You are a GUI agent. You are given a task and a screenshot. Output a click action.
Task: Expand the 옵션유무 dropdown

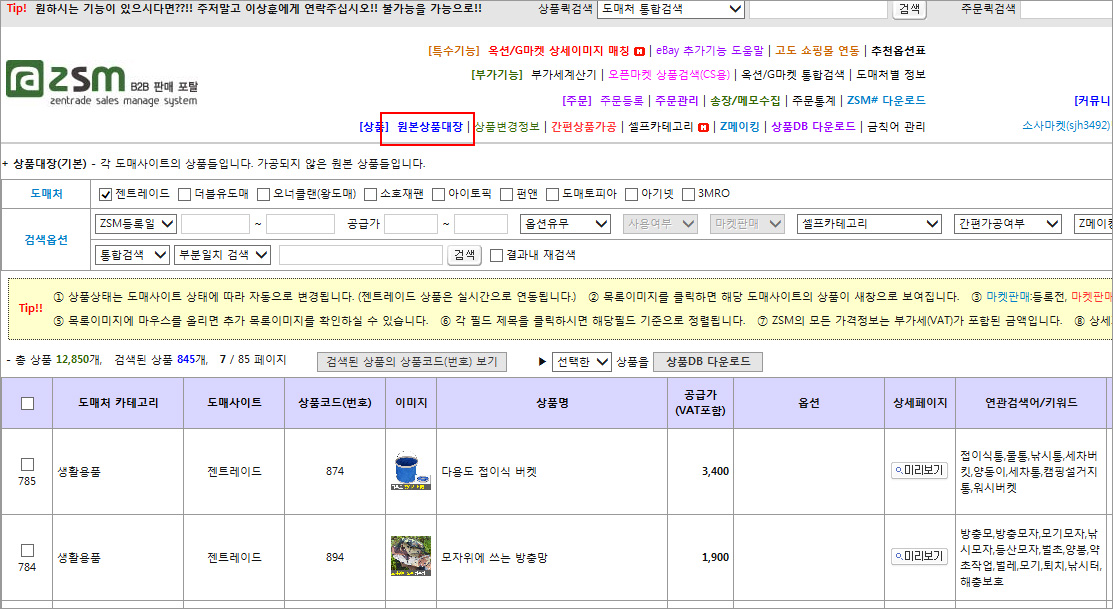click(566, 224)
